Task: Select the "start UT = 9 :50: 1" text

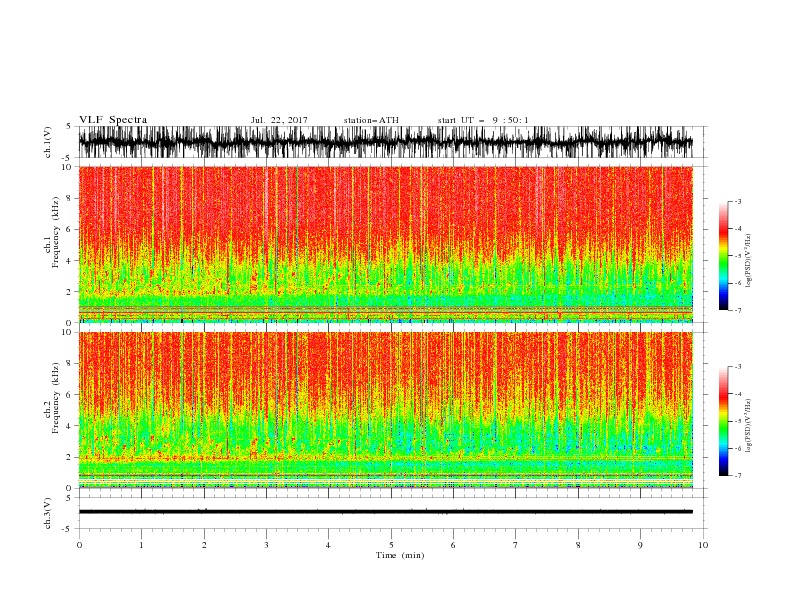Action: click(483, 120)
